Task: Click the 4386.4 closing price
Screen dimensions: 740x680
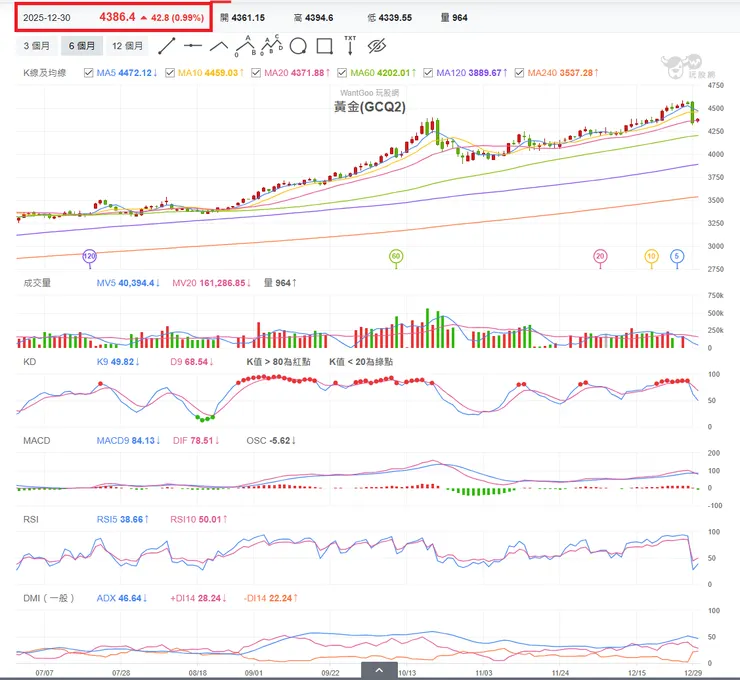Action: point(117,17)
